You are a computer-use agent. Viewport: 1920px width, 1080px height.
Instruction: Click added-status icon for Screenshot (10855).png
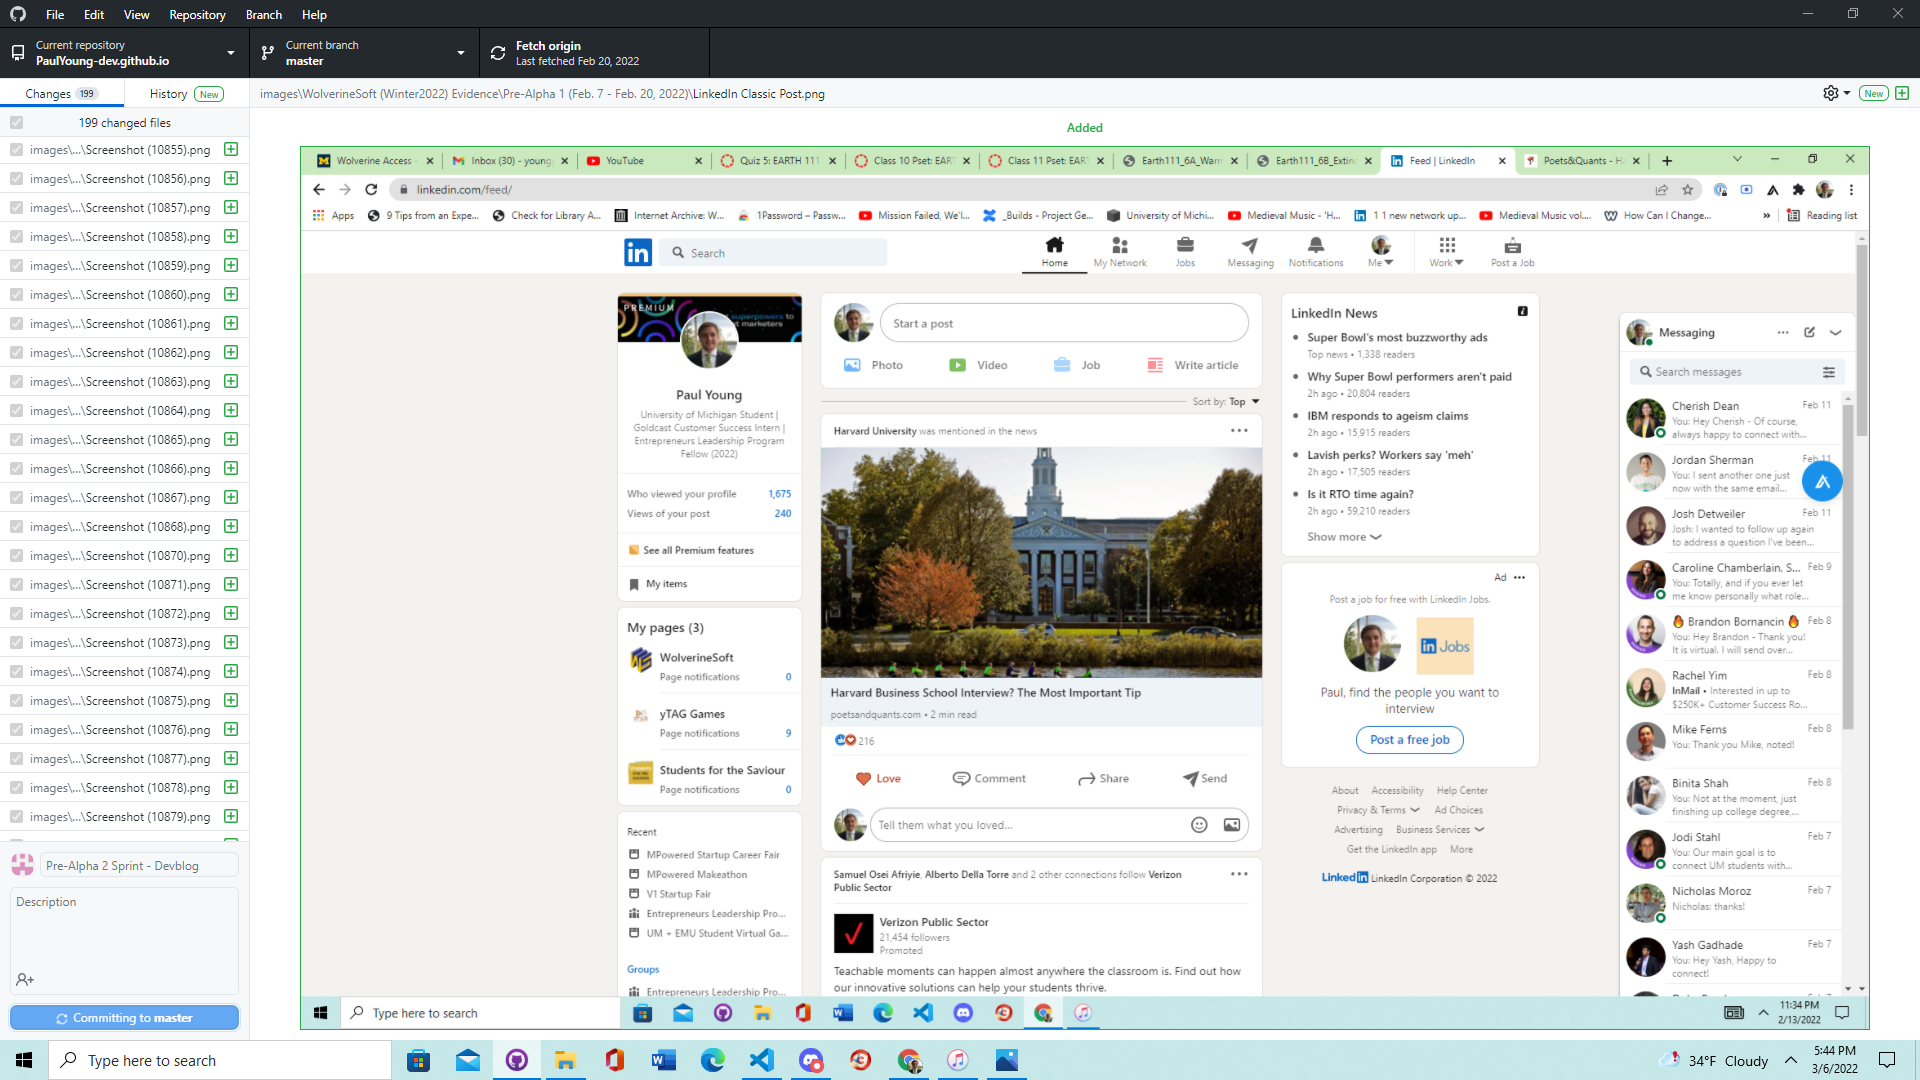pos(231,149)
